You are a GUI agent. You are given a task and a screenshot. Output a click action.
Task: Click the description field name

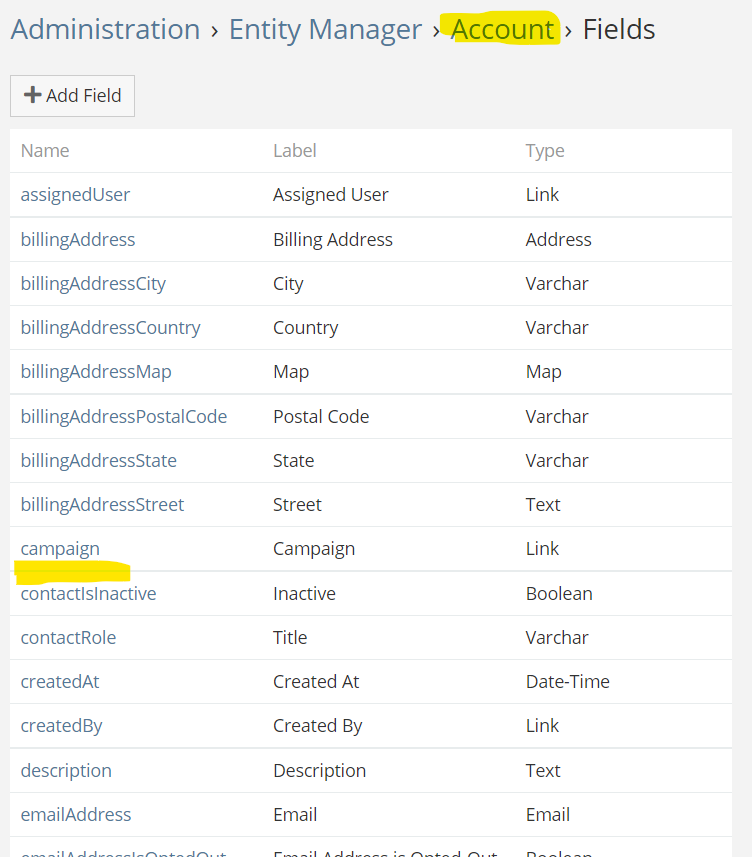(66, 771)
